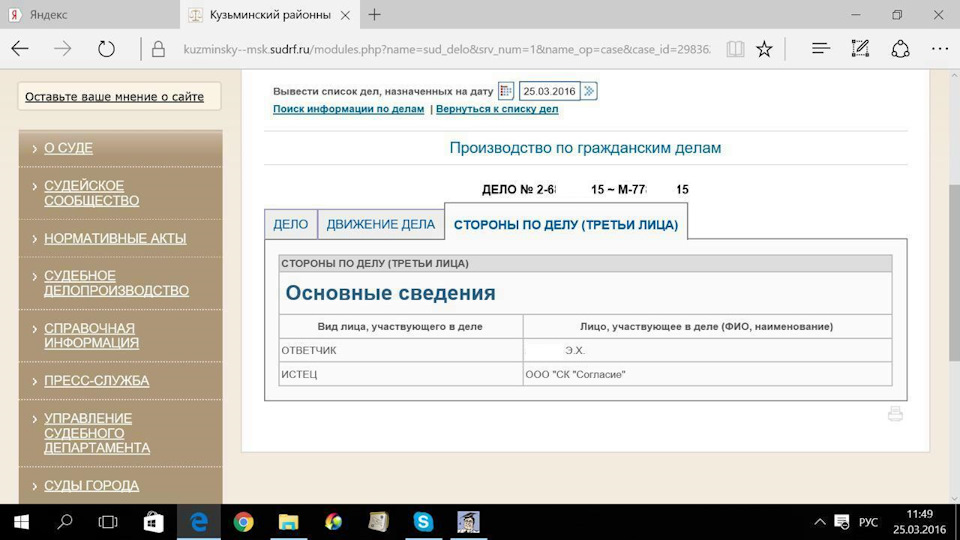Viewport: 960px width, 540px height.
Task: Open the Hub three-lines icon
Action: click(820, 48)
